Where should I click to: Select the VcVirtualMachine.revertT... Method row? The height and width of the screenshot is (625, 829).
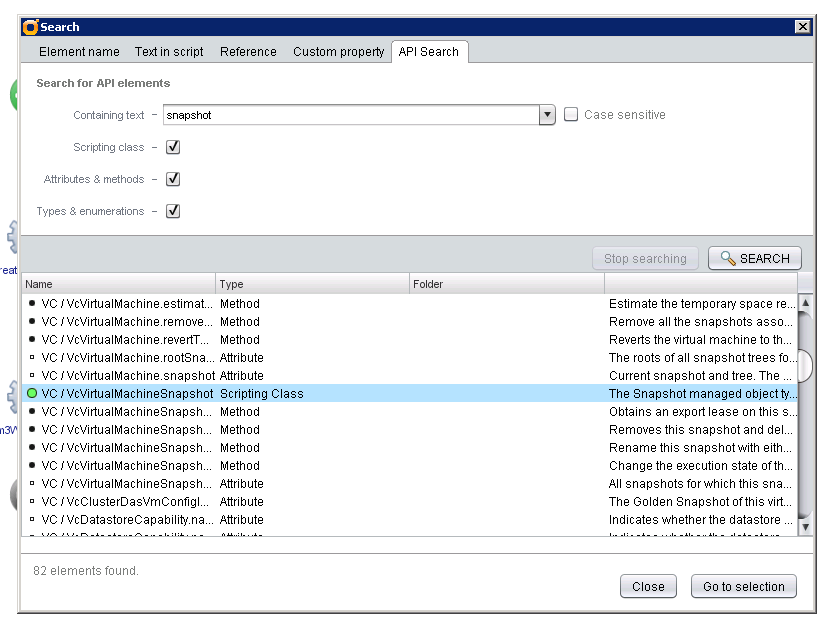point(409,339)
